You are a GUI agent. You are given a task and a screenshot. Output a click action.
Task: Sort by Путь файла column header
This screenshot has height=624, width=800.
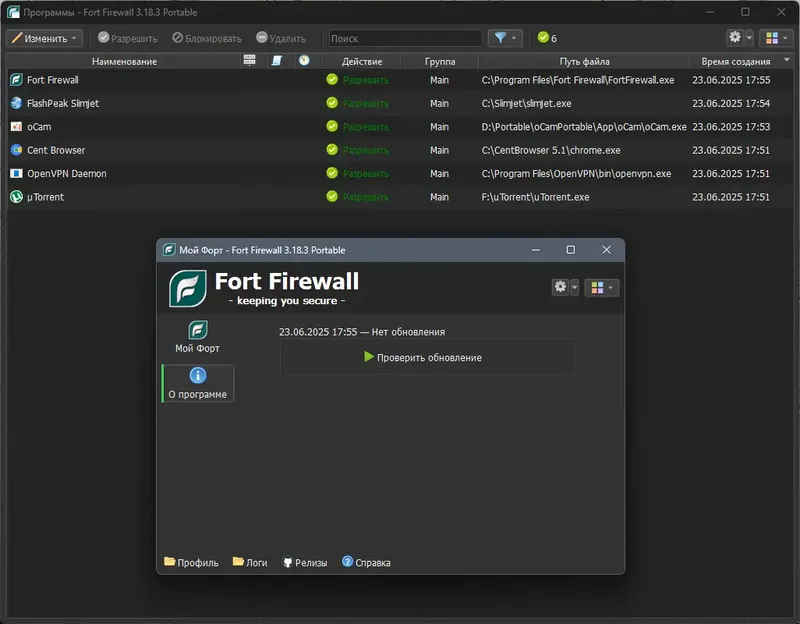coord(584,61)
